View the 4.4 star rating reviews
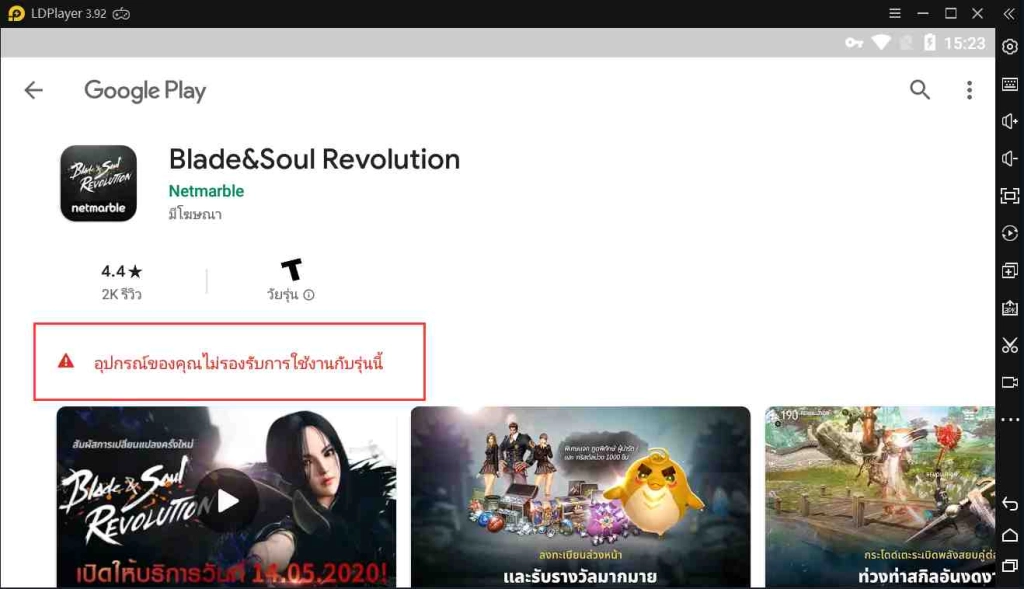Viewport: 1024px width, 589px height. tap(121, 281)
